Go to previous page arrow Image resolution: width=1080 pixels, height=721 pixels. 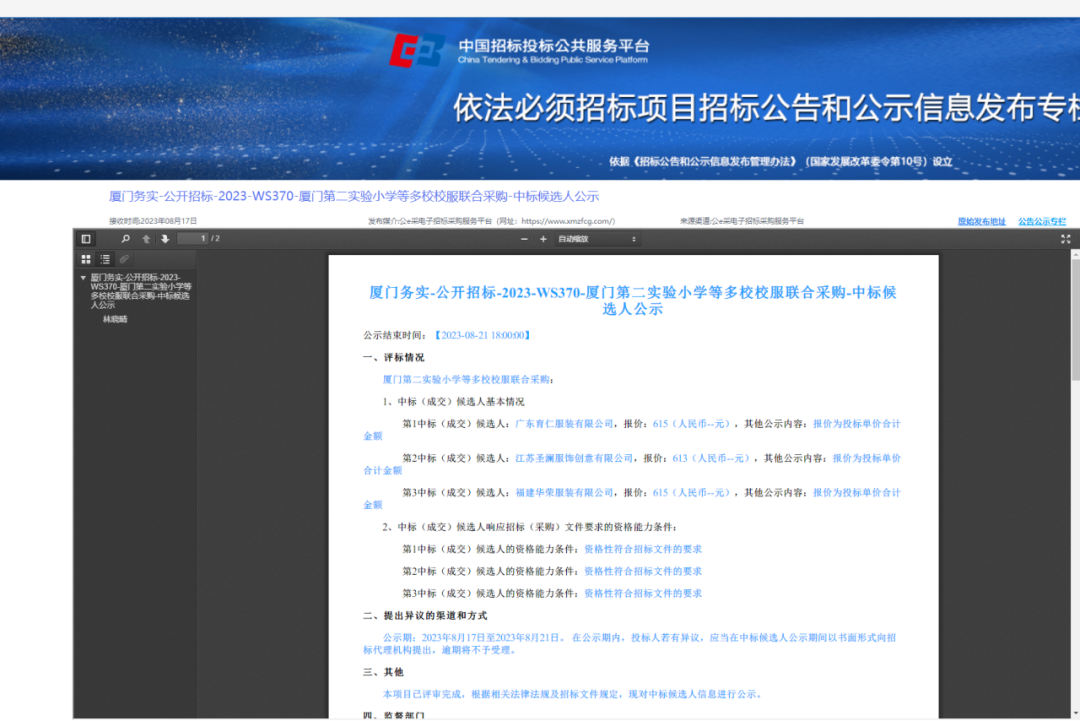click(146, 239)
